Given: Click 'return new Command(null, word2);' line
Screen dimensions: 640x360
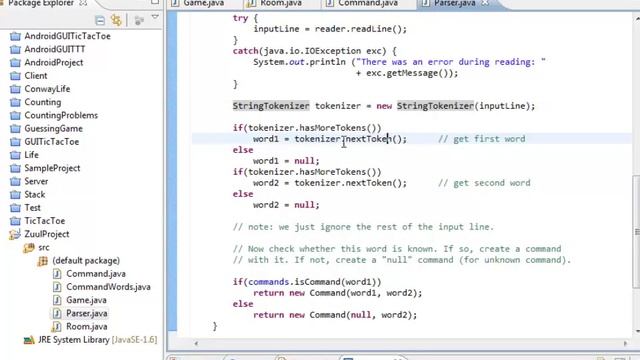Looking at the screenshot, I should coord(335,315).
